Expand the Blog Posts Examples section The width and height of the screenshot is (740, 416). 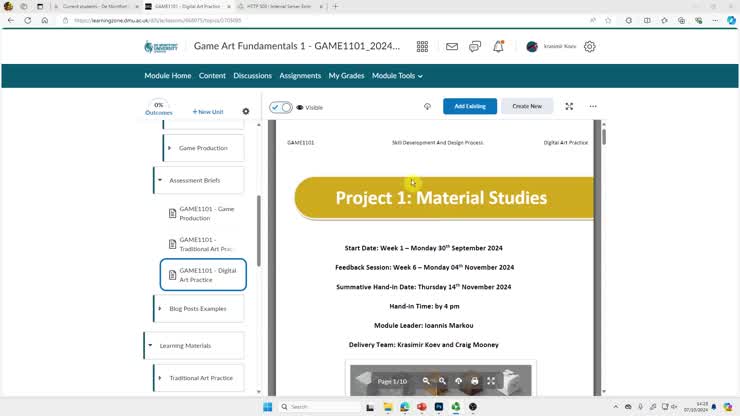pos(160,309)
